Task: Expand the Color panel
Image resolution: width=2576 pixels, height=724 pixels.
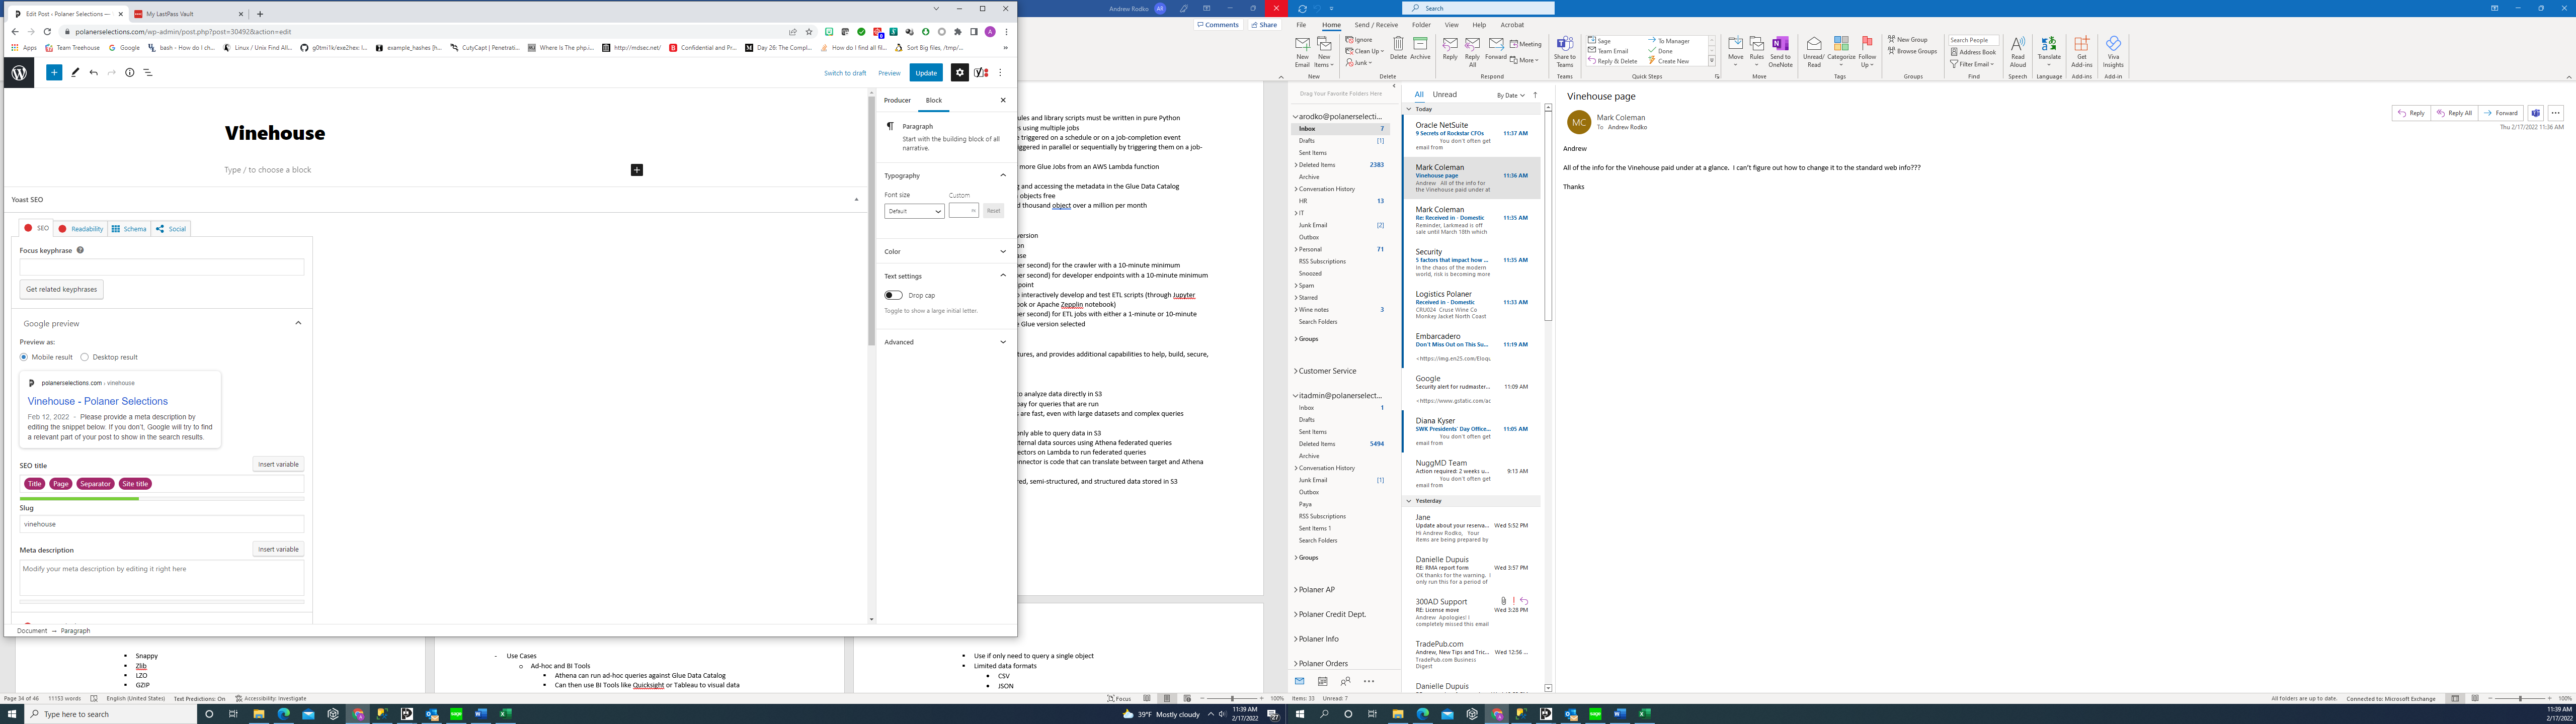Action: pyautogui.click(x=945, y=252)
